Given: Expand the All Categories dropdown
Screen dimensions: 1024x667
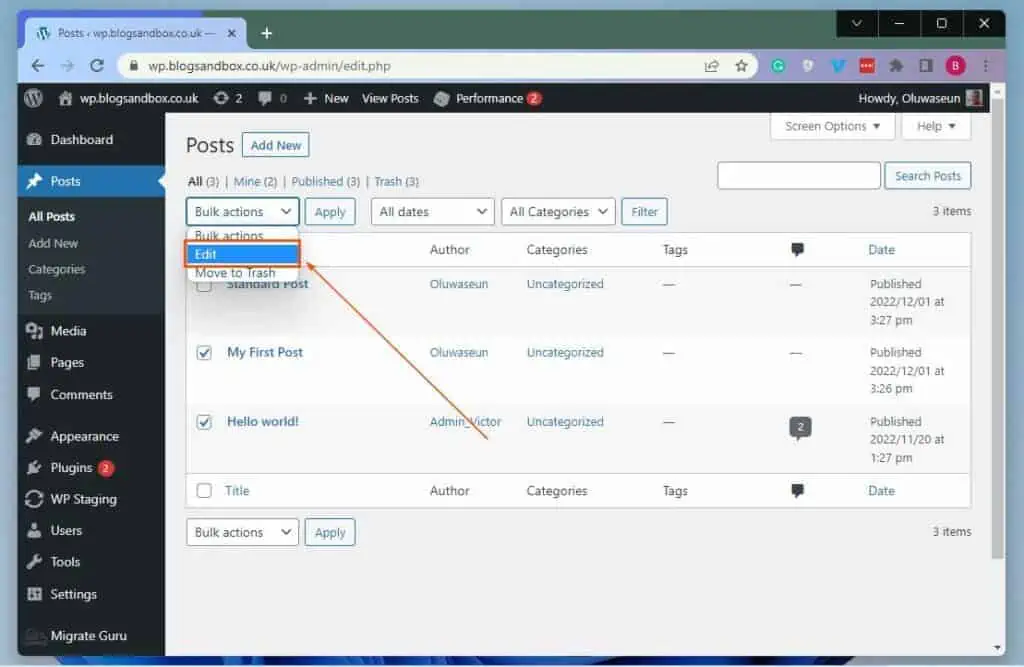Looking at the screenshot, I should (557, 211).
